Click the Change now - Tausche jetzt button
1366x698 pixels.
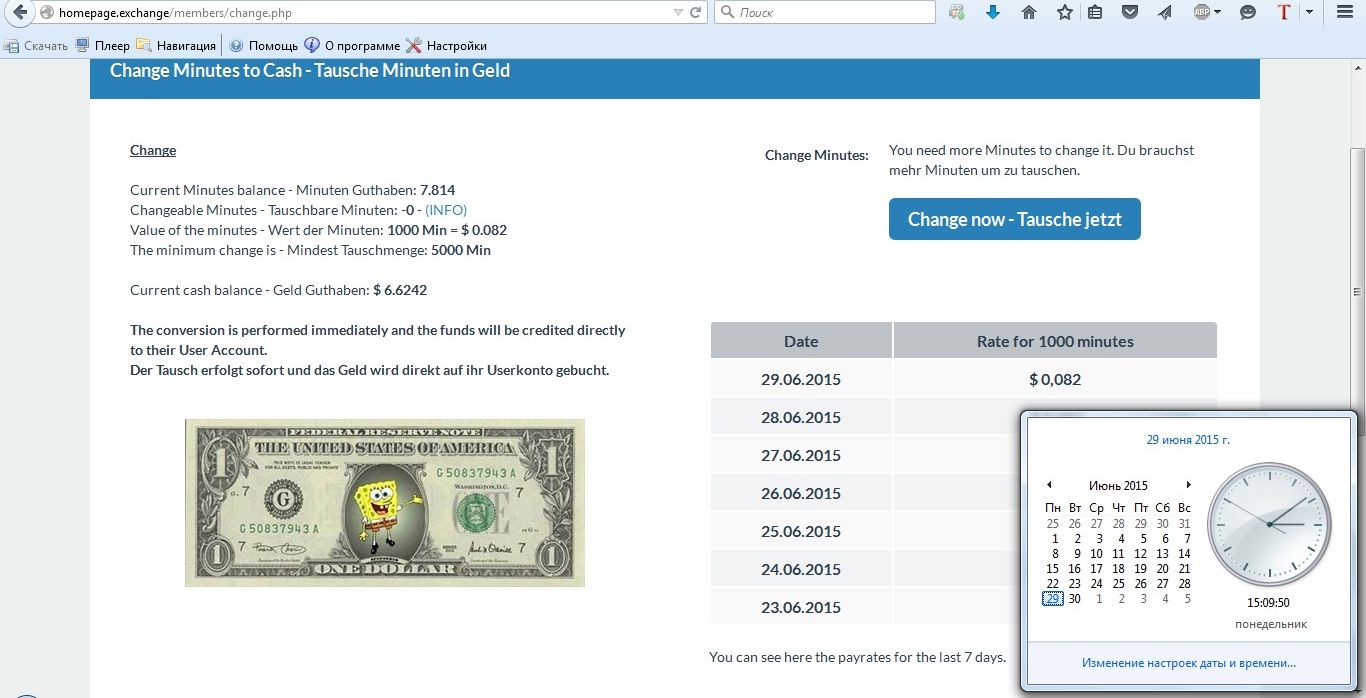(x=1015, y=219)
